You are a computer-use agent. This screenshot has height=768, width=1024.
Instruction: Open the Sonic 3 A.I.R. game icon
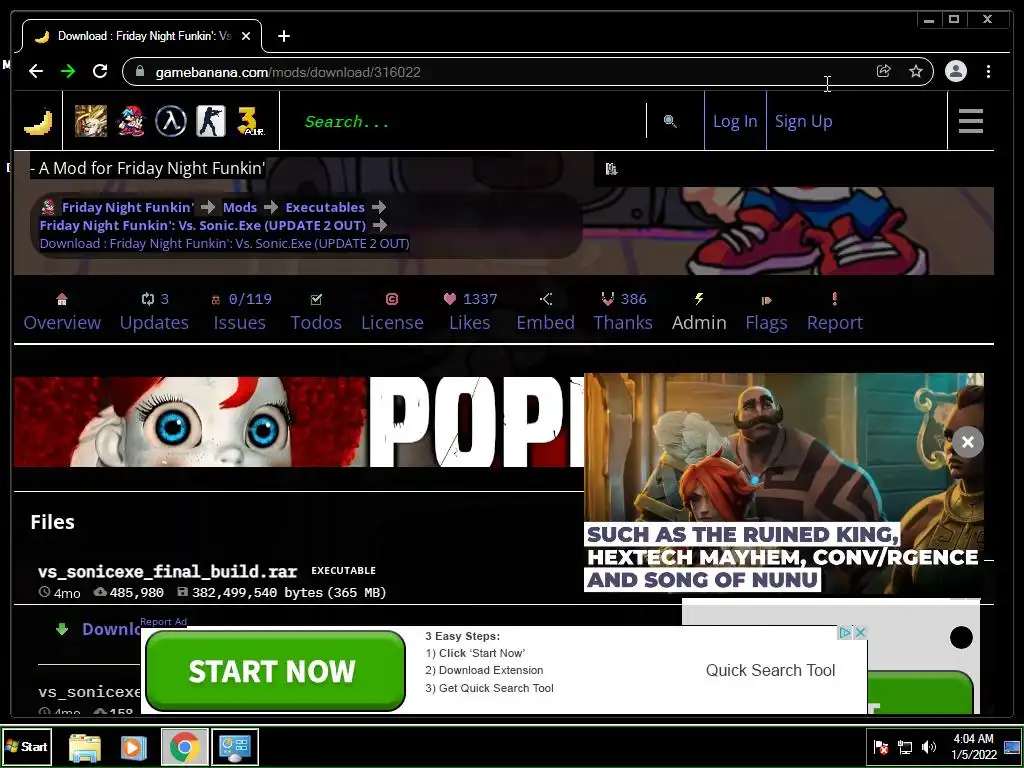coord(251,121)
